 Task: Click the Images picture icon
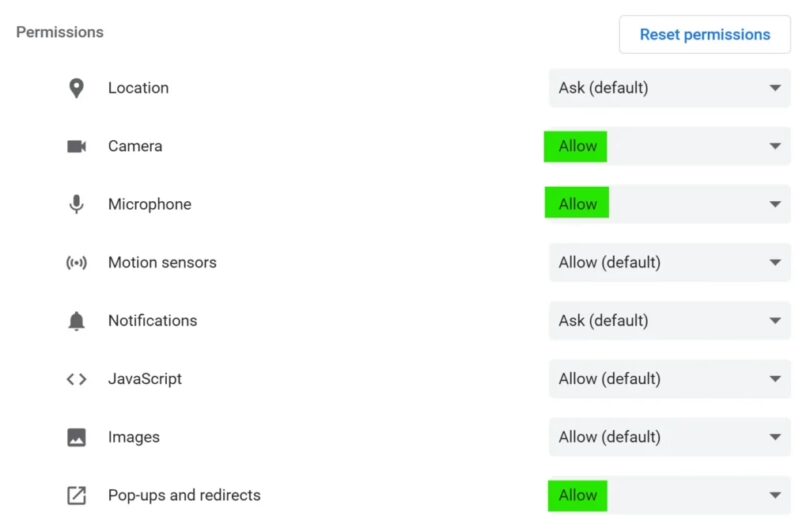[76, 437]
